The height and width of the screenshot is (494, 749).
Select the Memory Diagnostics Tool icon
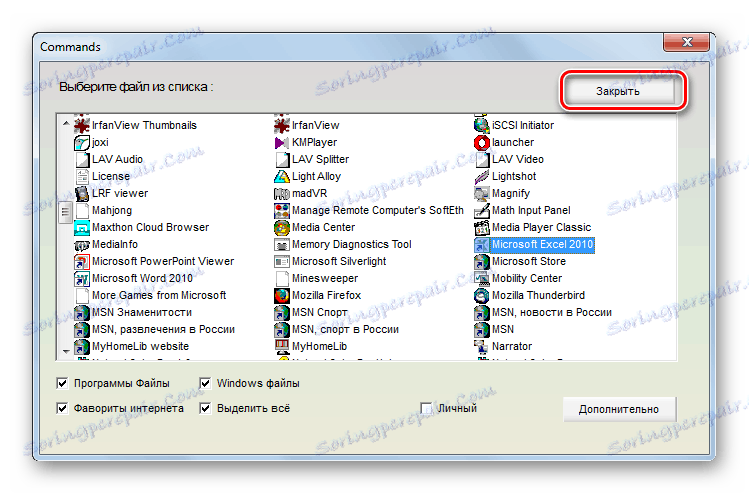click(x=282, y=245)
